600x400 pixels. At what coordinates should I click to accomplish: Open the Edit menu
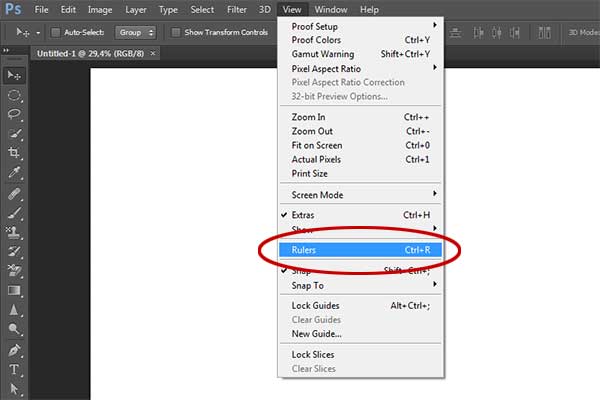pos(68,10)
